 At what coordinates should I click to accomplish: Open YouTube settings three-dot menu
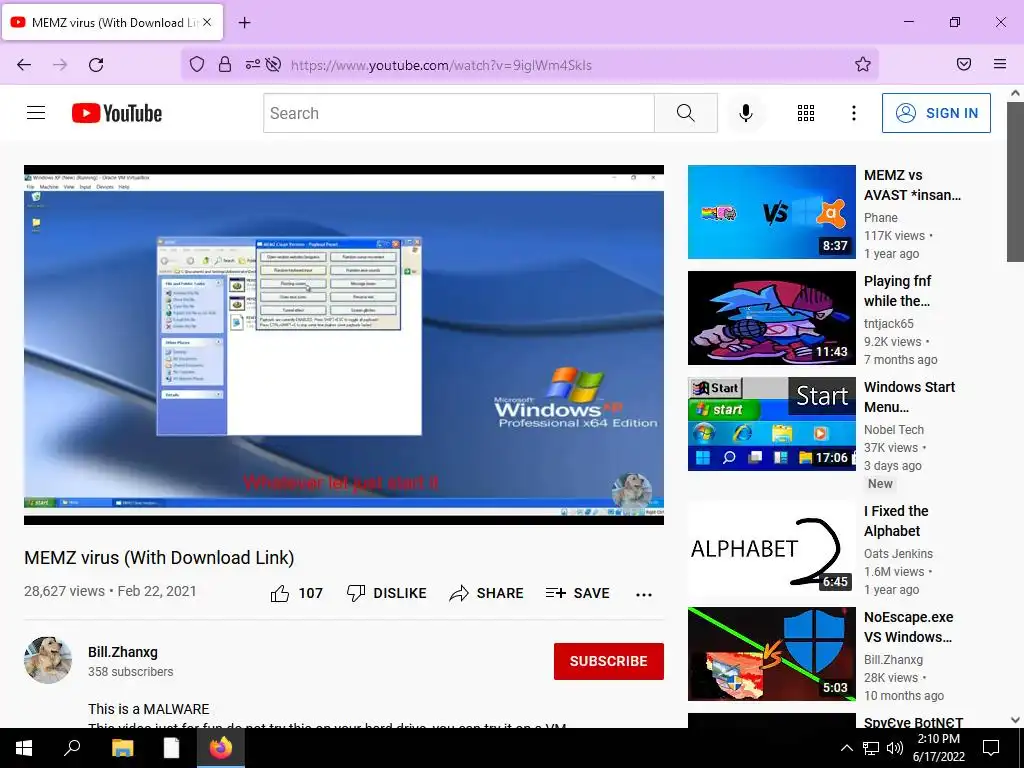click(854, 113)
